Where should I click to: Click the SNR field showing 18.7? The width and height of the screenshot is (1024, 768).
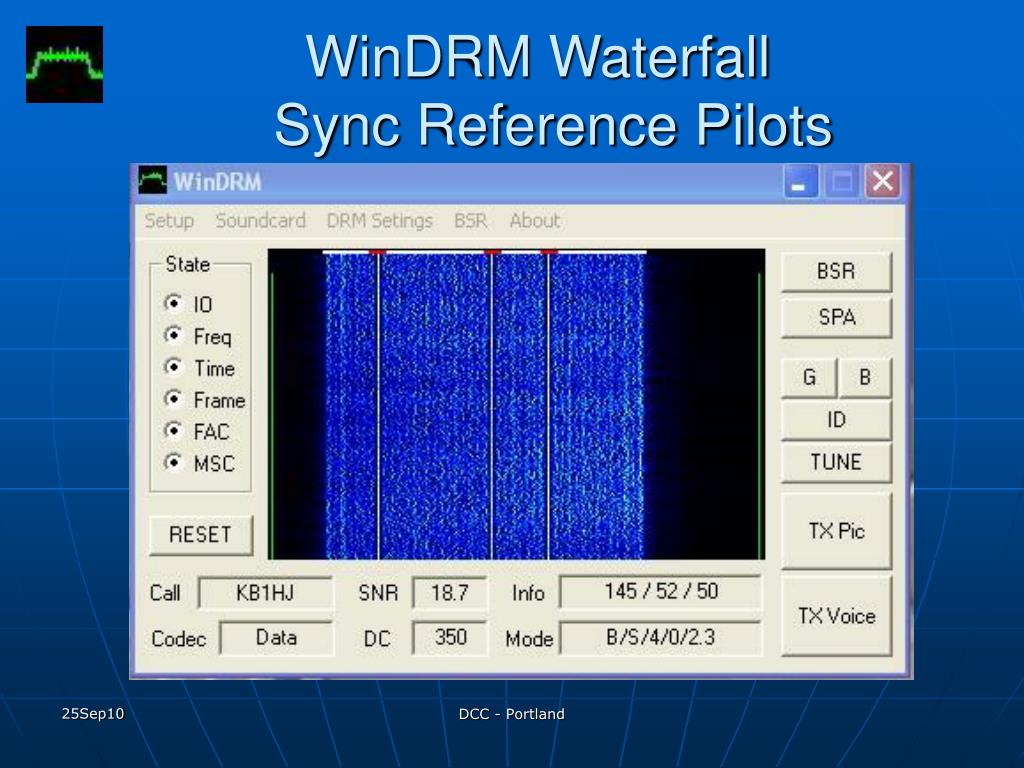[449, 593]
